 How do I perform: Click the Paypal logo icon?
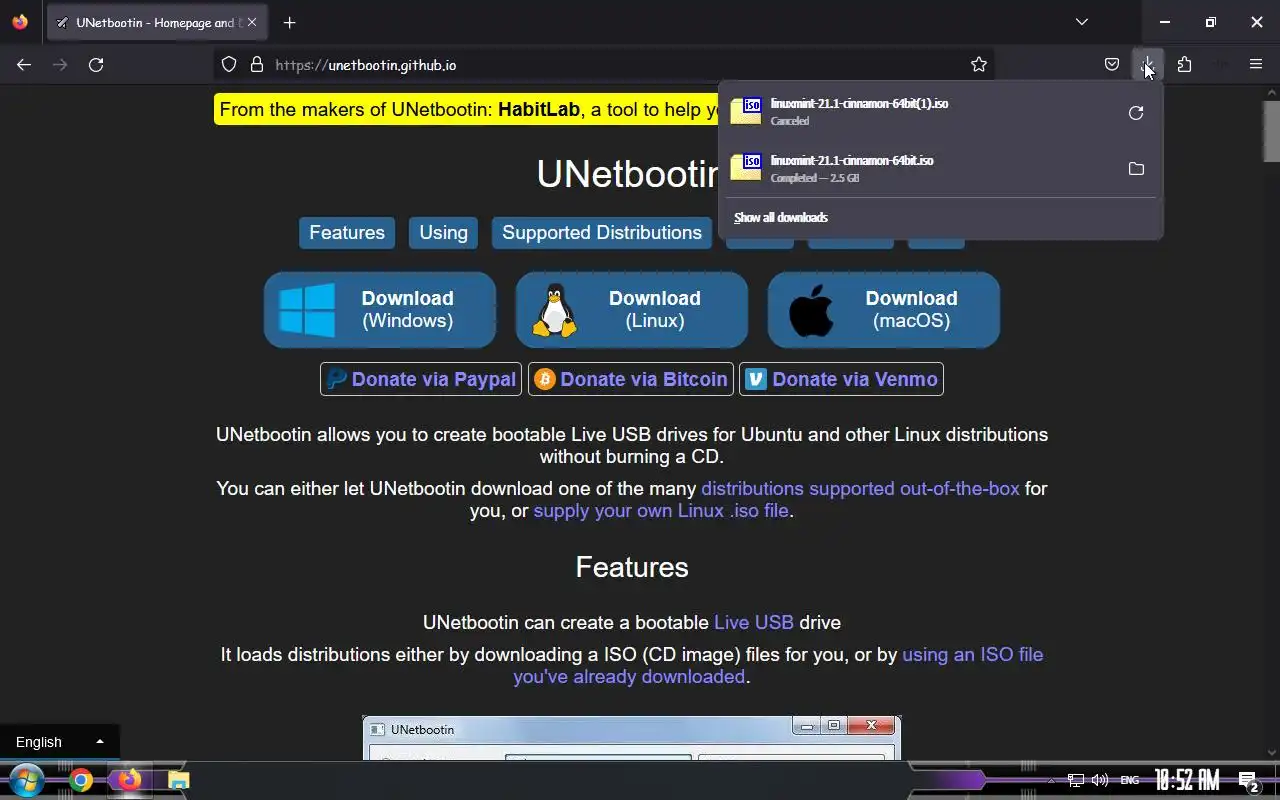(337, 379)
